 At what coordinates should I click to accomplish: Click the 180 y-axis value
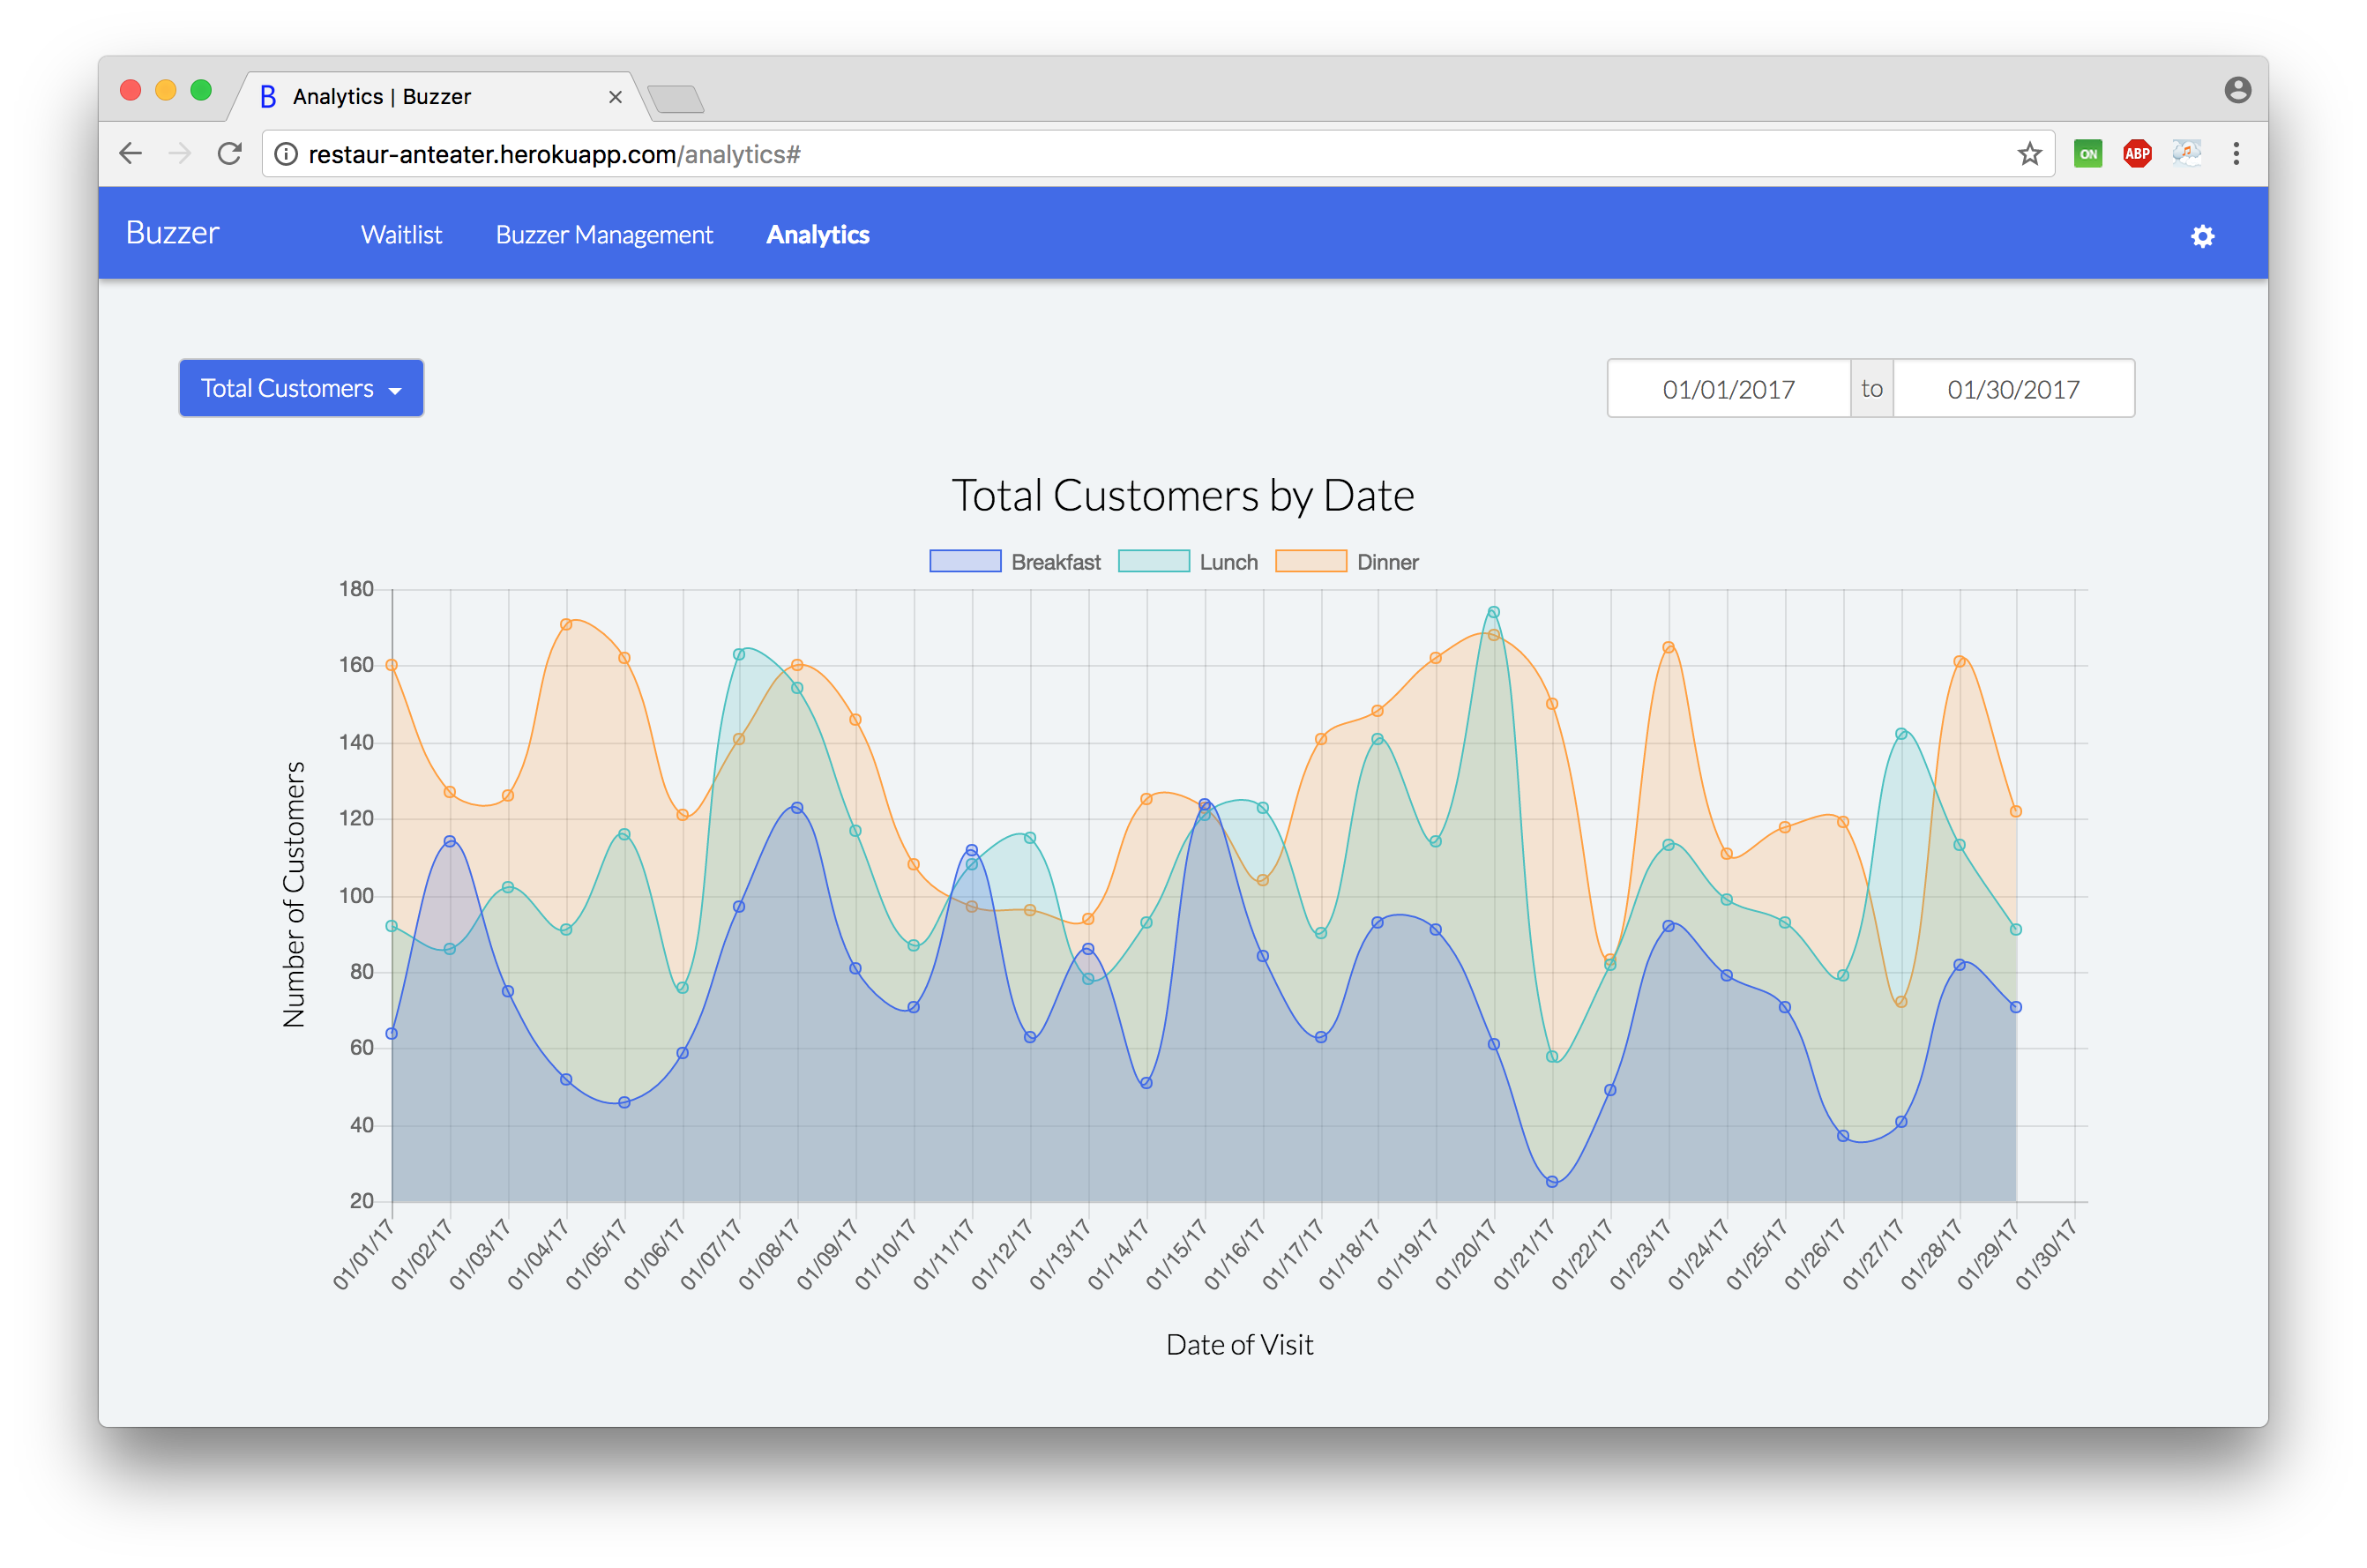click(356, 589)
